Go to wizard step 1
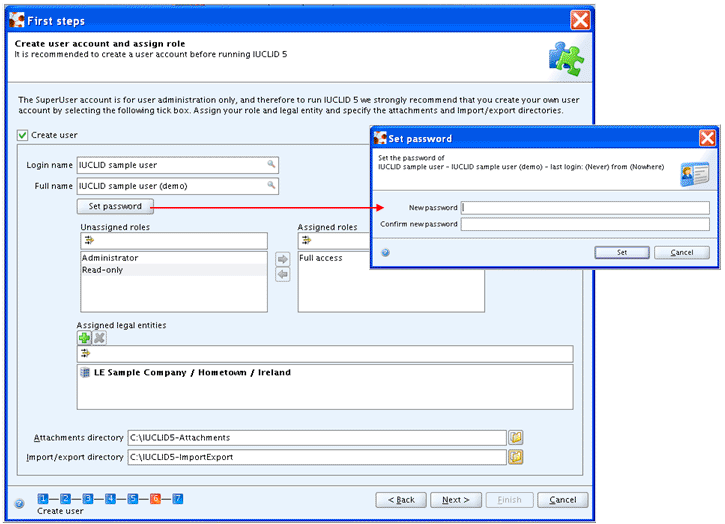This screenshot has height=524, width=725. 43,499
